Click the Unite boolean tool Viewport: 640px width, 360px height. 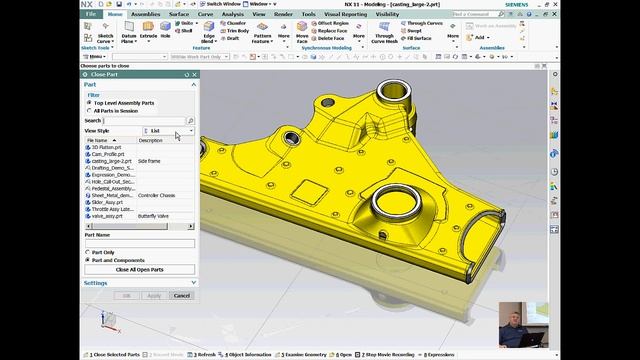[184, 23]
